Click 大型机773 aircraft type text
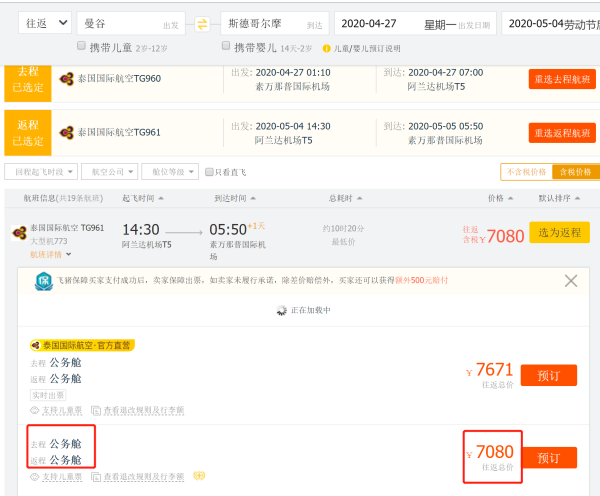Image resolution: width=600 pixels, height=496 pixels. (49, 241)
